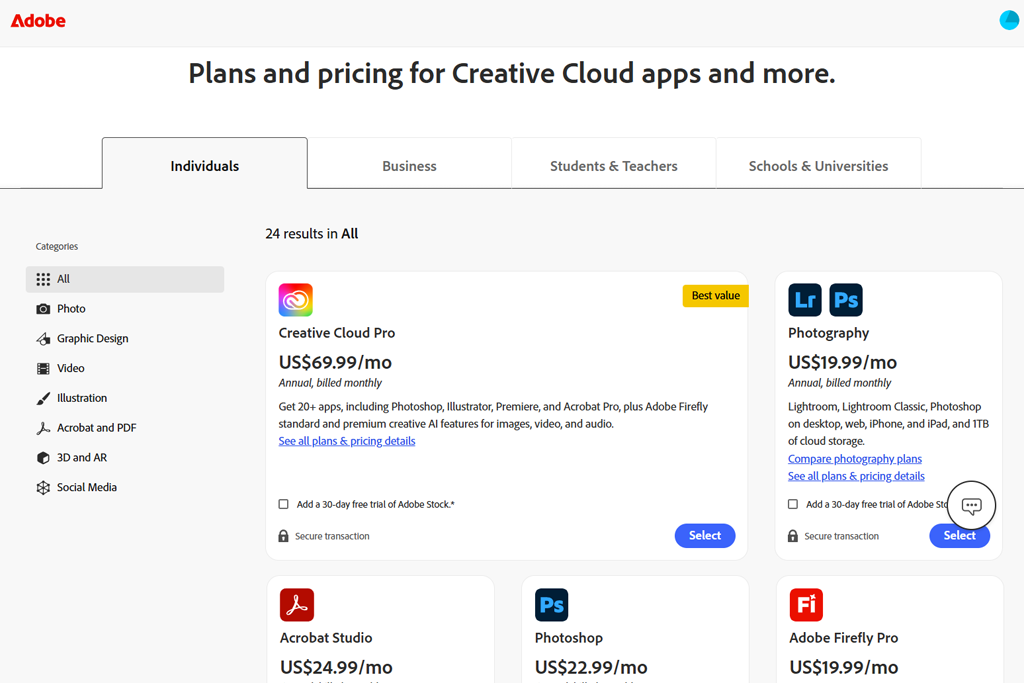This screenshot has width=1024, height=683.
Task: Click the Creative Cloud Pro lock icon
Action: tap(283, 536)
